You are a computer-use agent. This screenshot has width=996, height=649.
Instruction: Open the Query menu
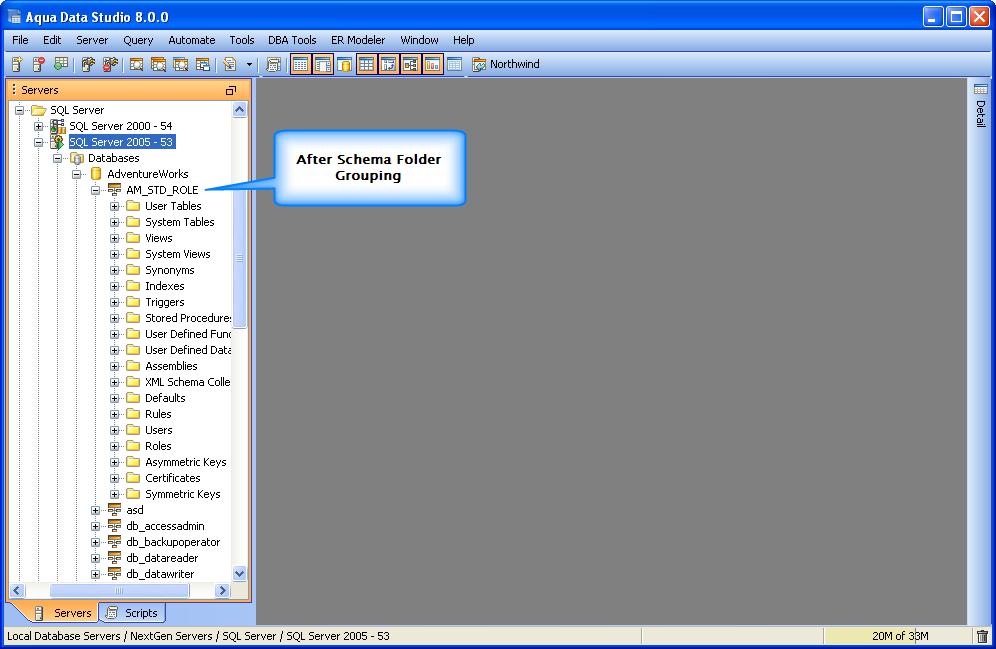click(x=138, y=40)
